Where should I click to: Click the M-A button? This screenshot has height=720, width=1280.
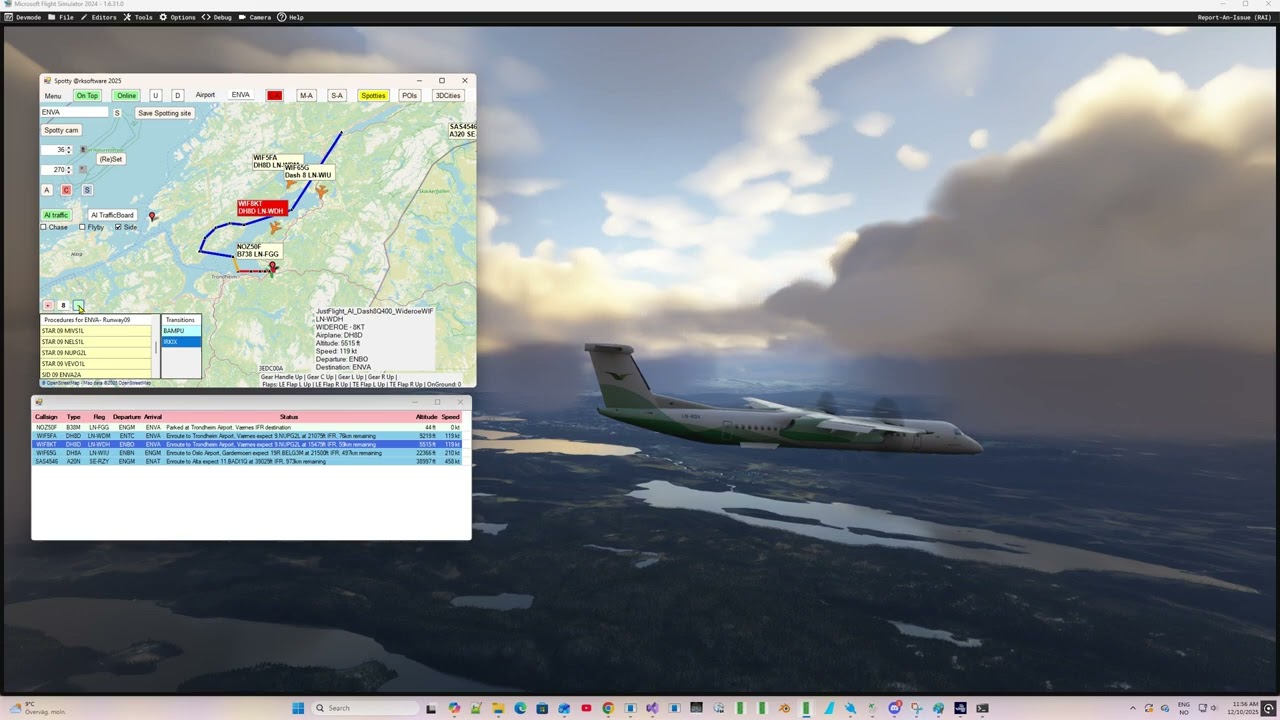click(306, 96)
